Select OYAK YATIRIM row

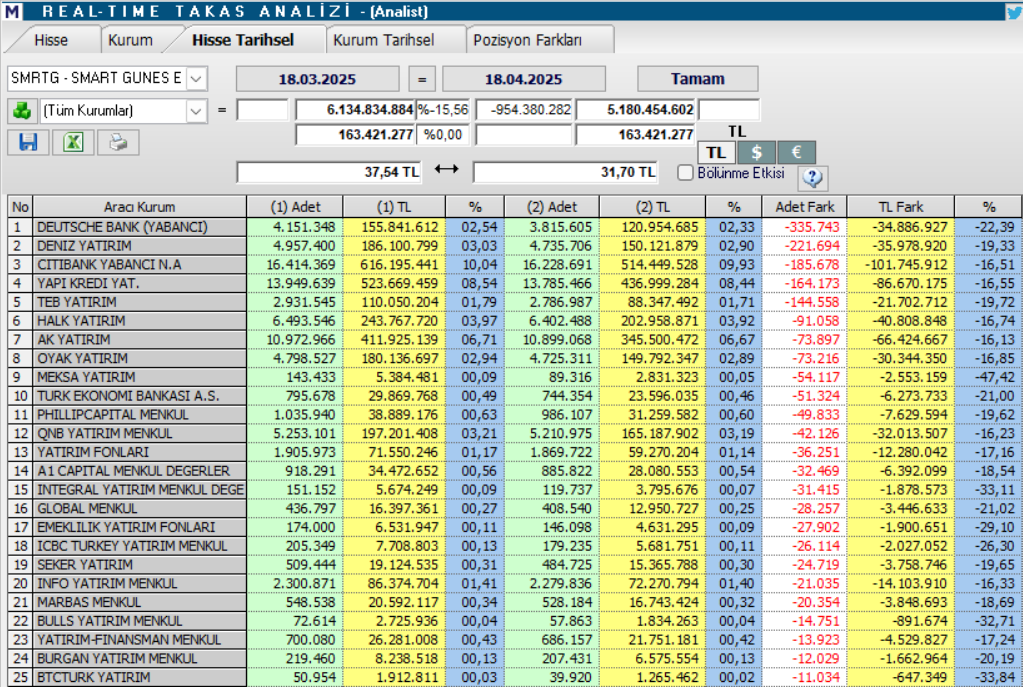[515, 358]
